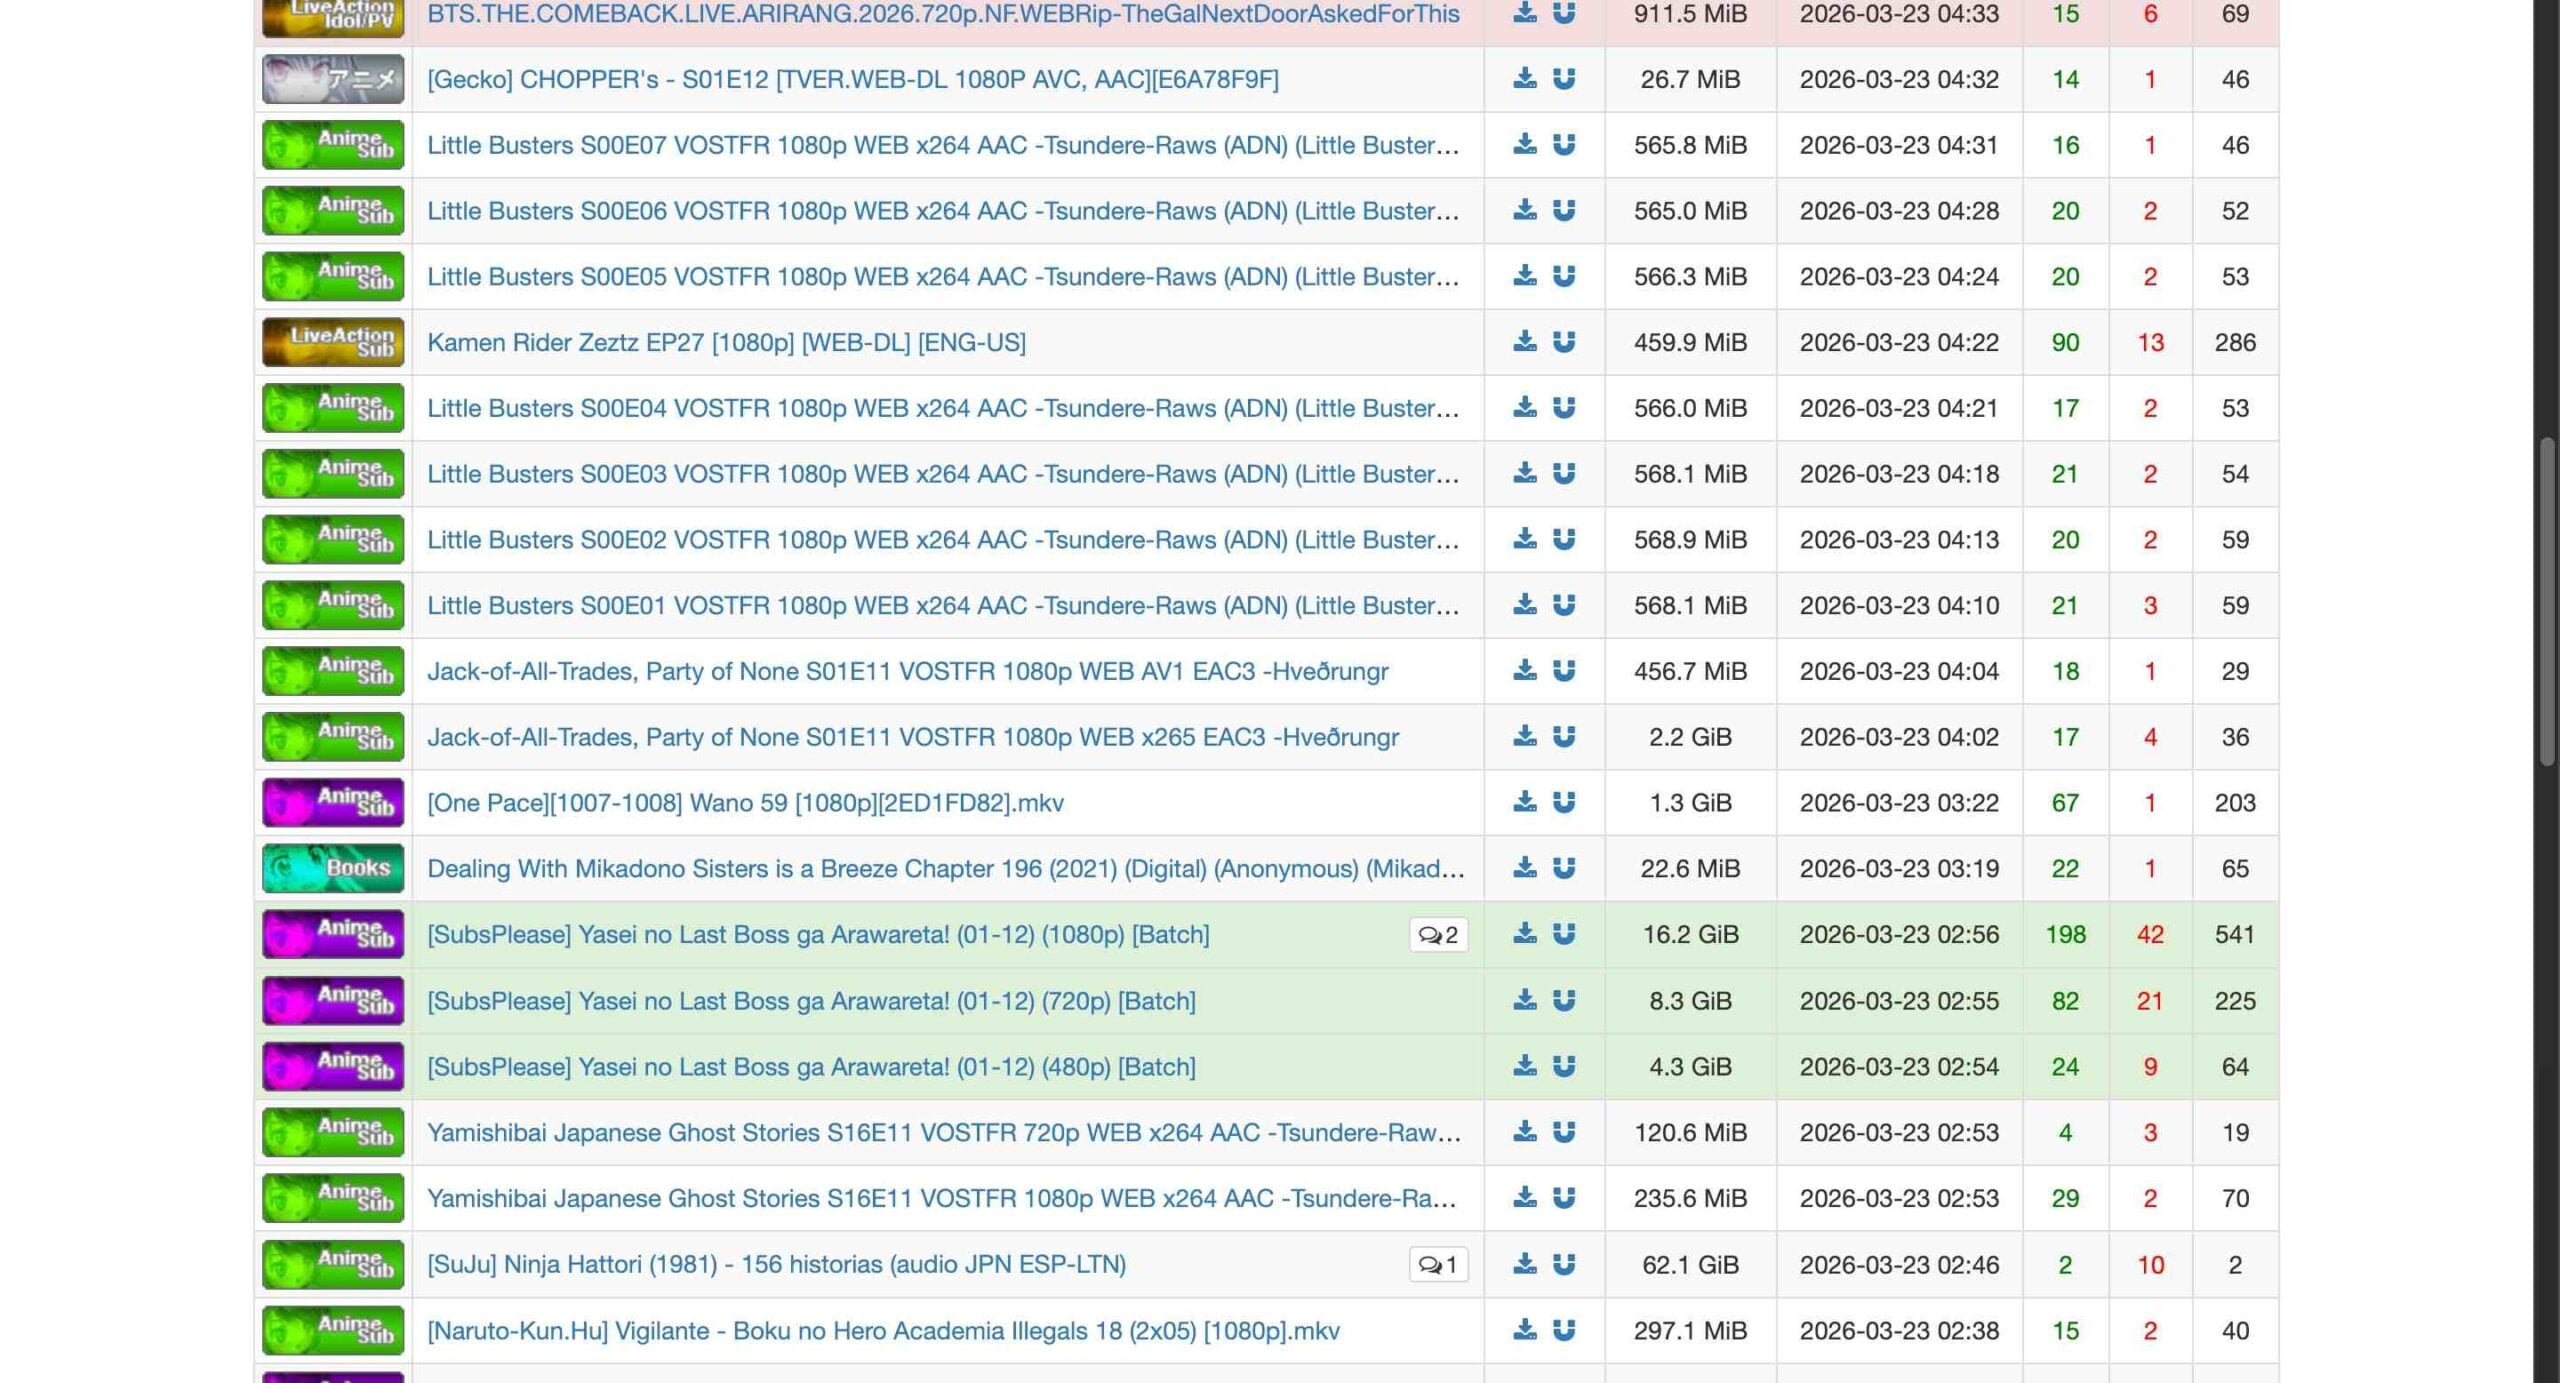Download torrent for Jack-of-All-Trades AV1 release
Viewport: 2560px width, 1383px height.
[x=1524, y=671]
